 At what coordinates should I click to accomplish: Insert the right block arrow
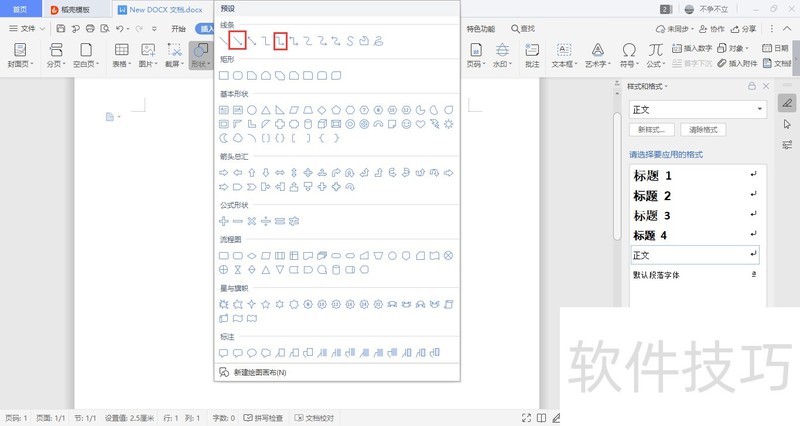click(223, 173)
